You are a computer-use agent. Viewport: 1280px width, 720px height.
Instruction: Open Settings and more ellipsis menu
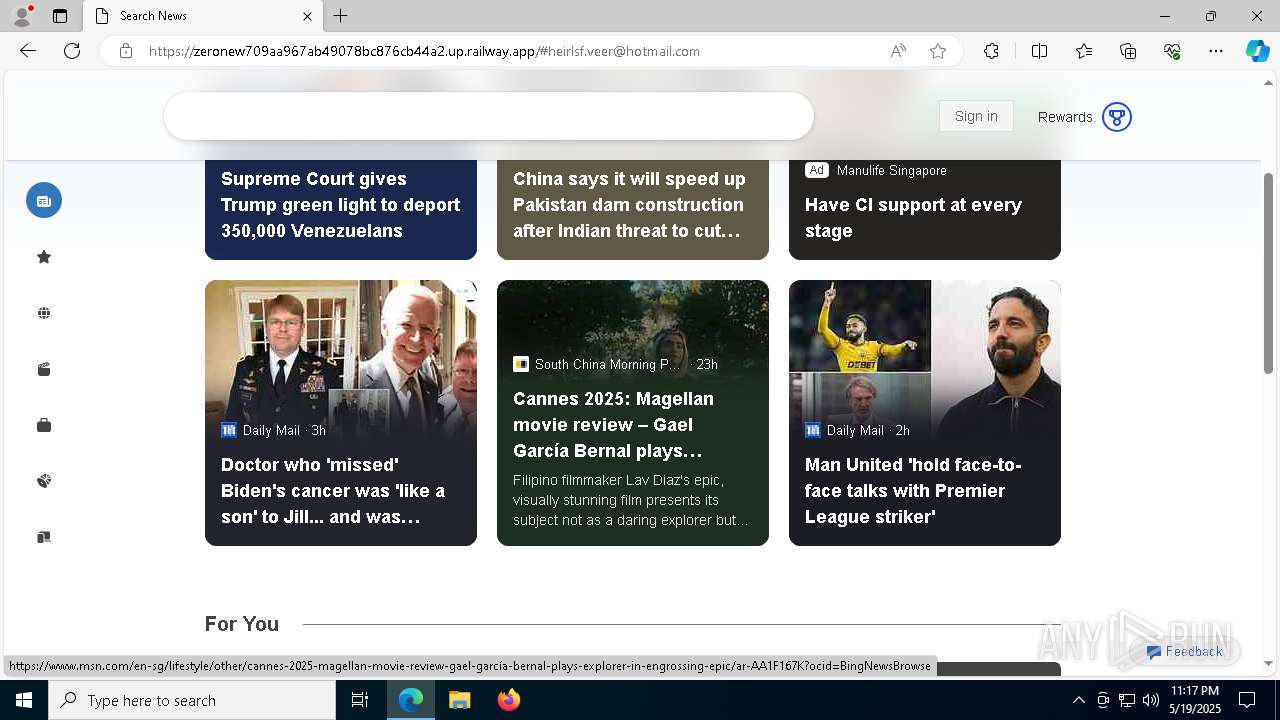(x=1216, y=51)
